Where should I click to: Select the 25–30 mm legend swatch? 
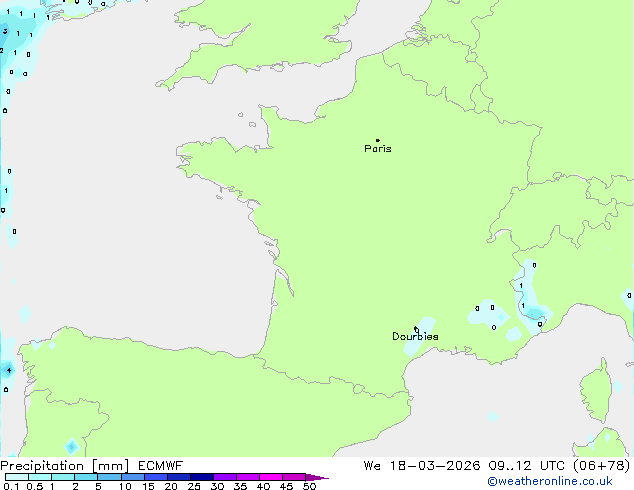coord(202,477)
